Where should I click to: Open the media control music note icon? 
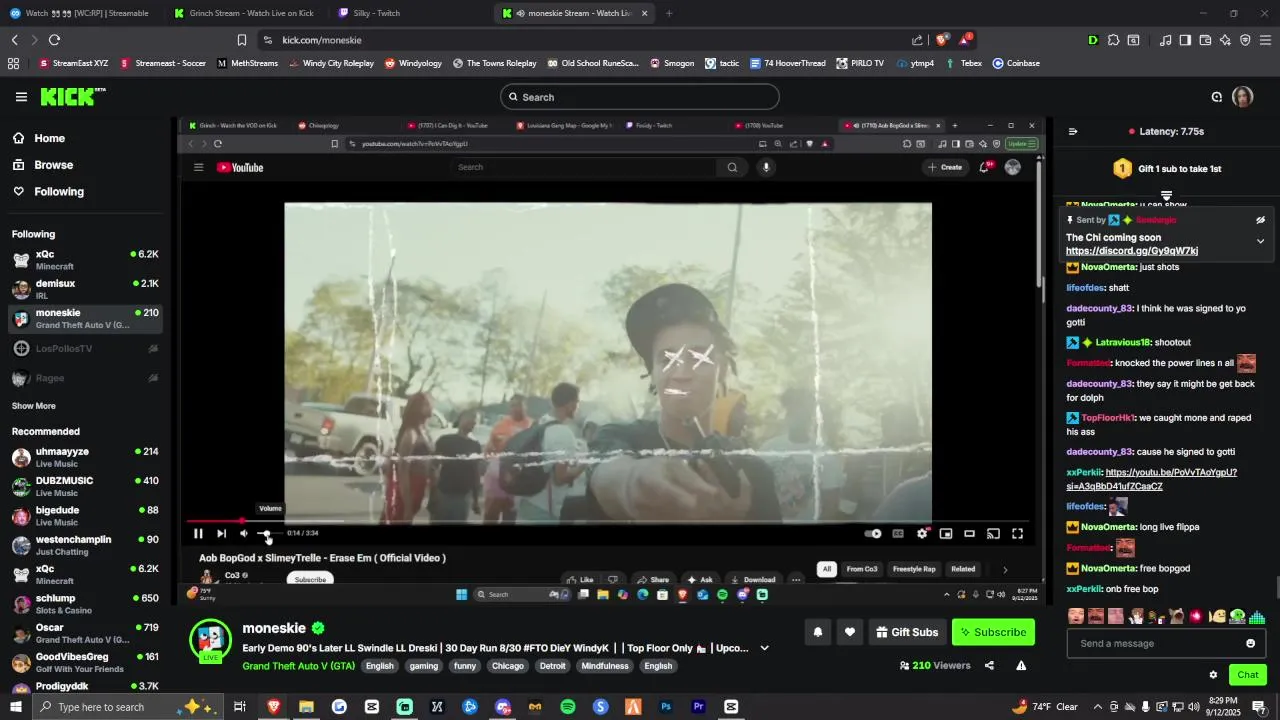pyautogui.click(x=1165, y=40)
